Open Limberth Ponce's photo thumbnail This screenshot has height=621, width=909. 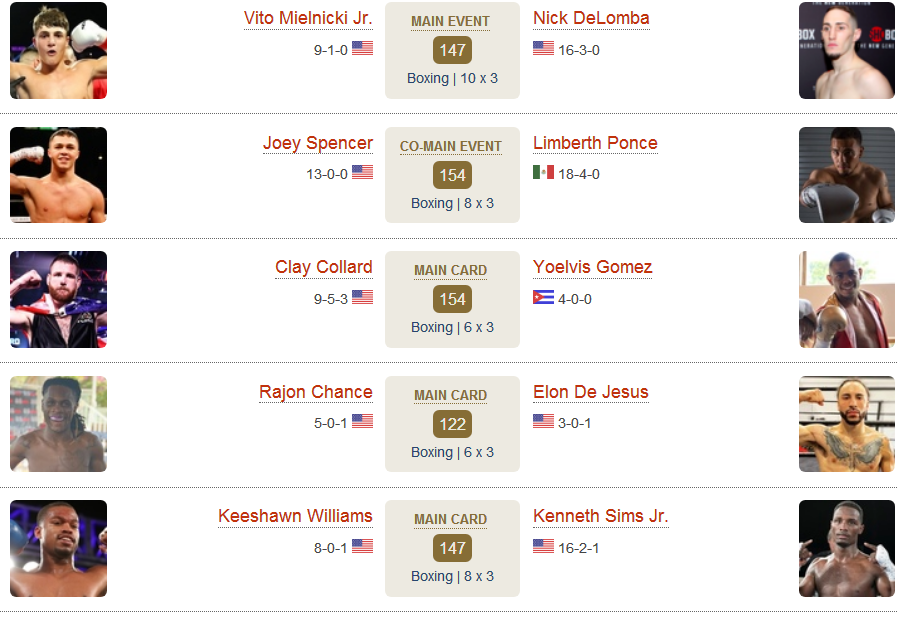(x=847, y=175)
